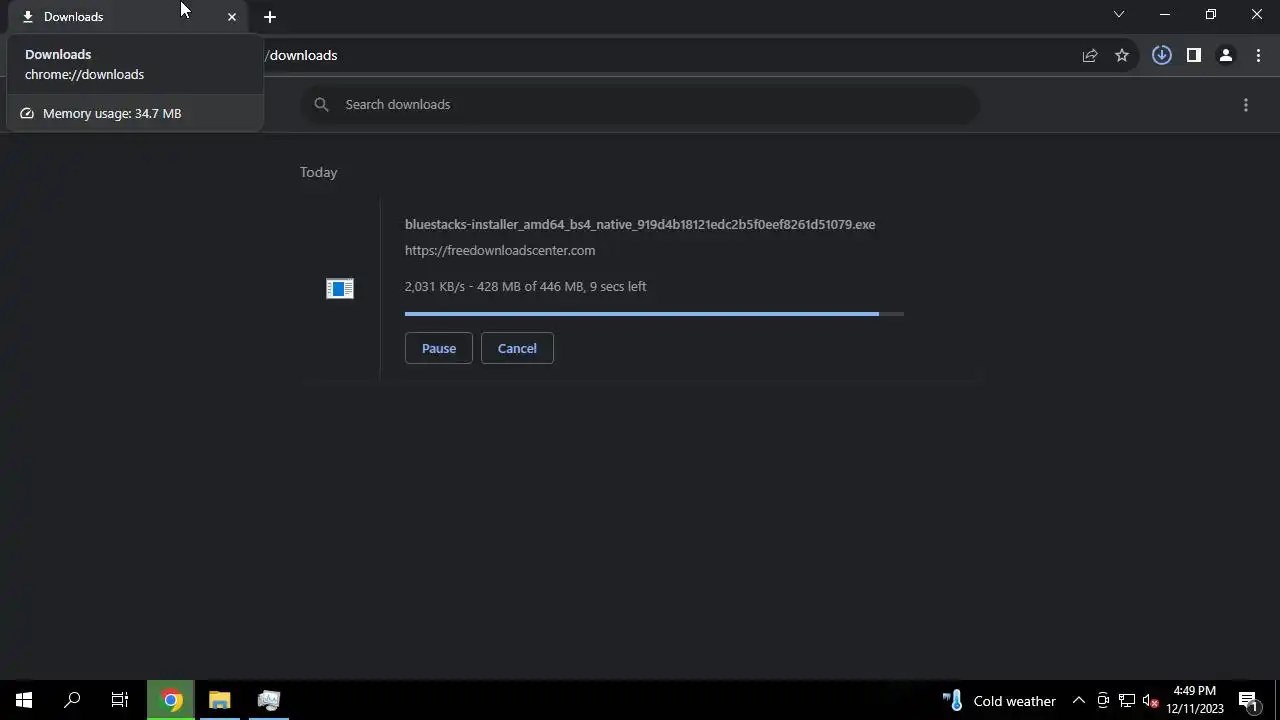Screen dimensions: 1280x720
Task: Toggle the side panel icon
Action: [x=1193, y=56]
